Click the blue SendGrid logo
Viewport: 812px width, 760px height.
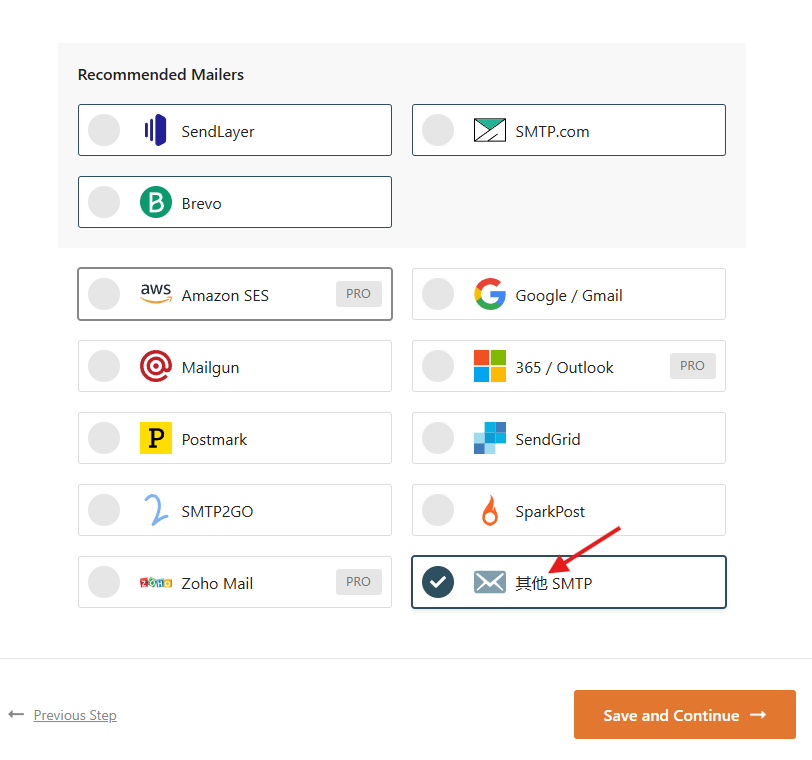pos(489,438)
